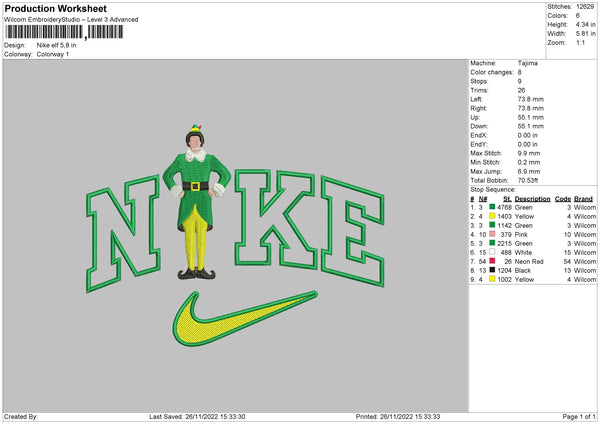Click the Production Worksheet title

[55, 8]
